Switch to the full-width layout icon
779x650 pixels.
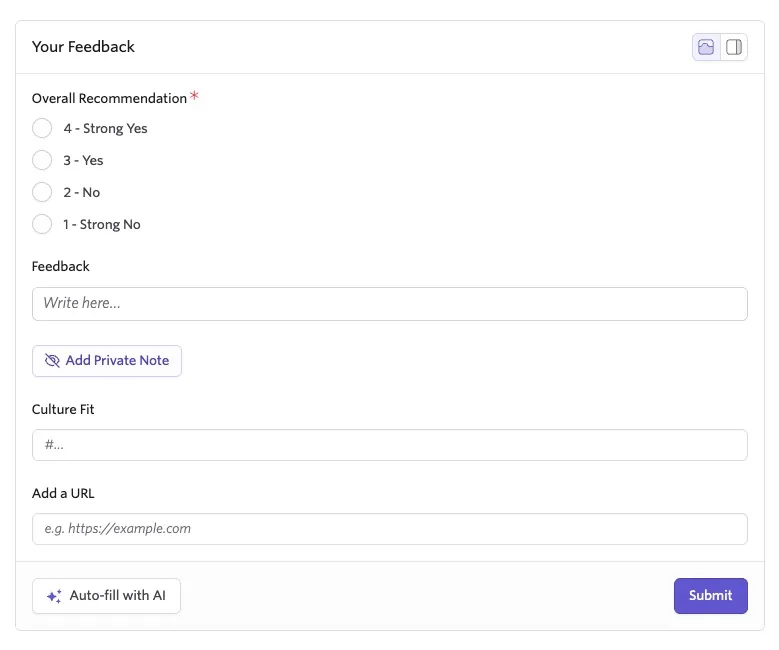pos(706,47)
